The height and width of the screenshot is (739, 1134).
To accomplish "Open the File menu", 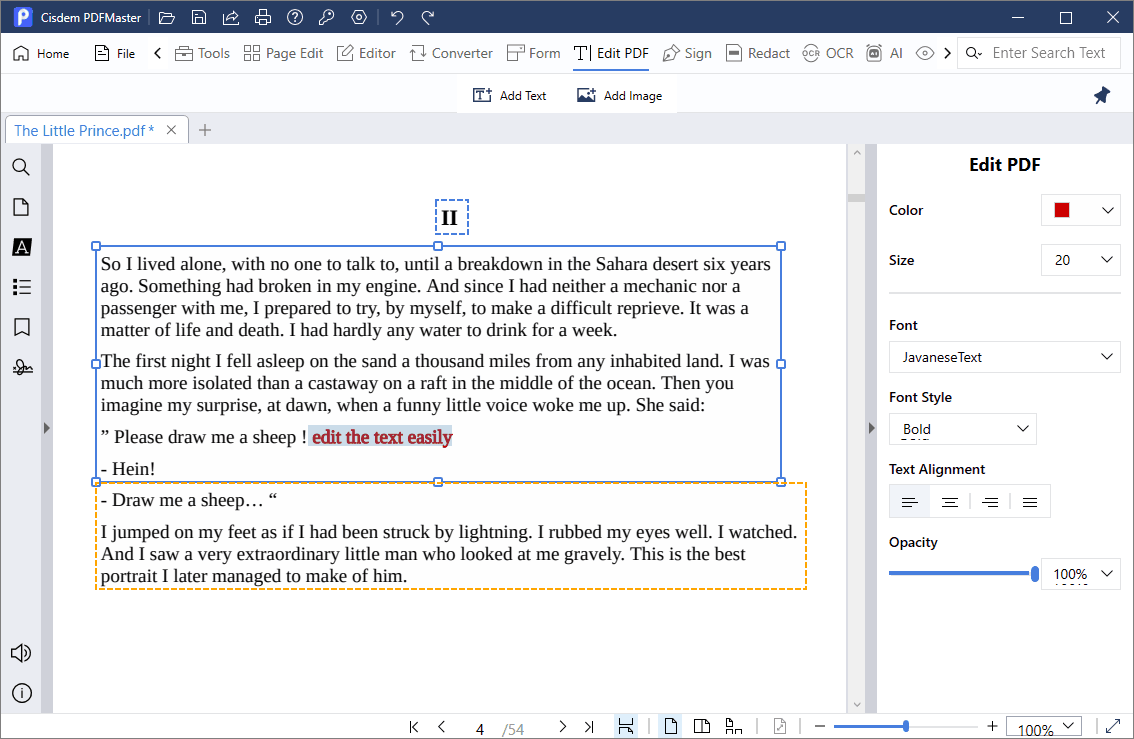I will pyautogui.click(x=115, y=54).
